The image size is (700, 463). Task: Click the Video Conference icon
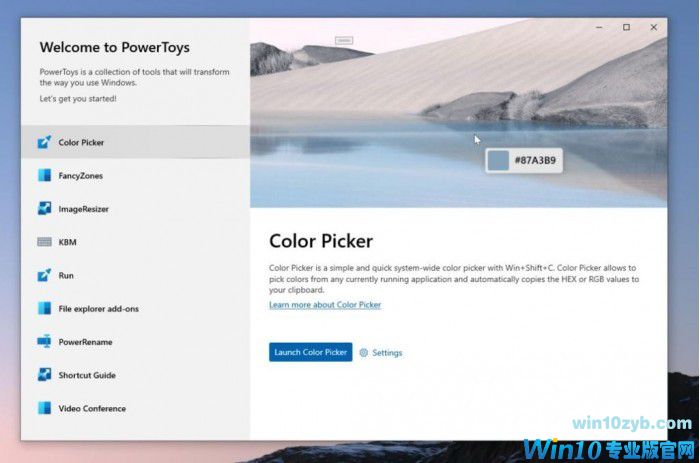click(x=44, y=408)
